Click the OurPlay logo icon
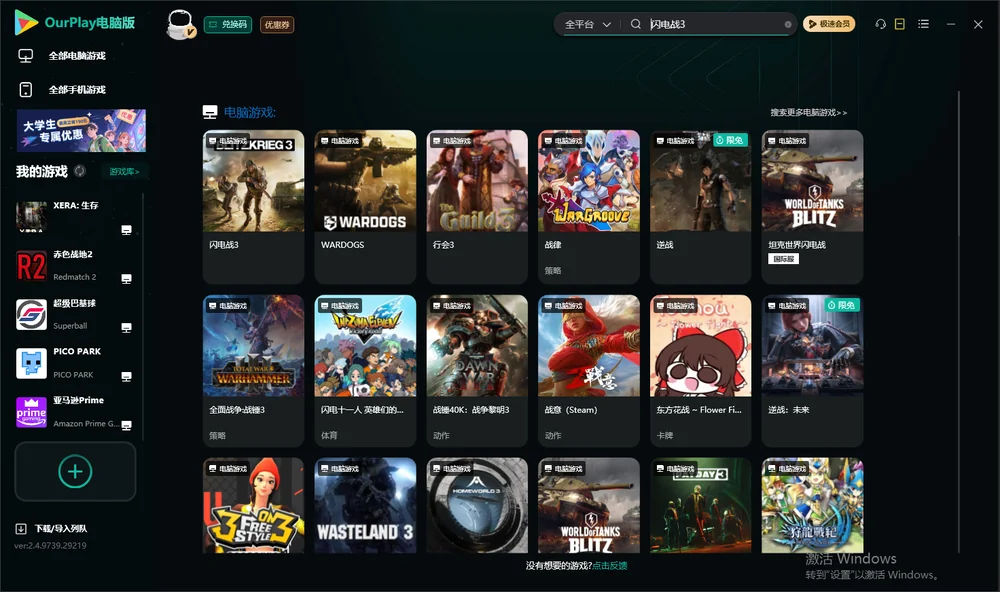Image resolution: width=1000 pixels, height=592 pixels. click(x=26, y=23)
